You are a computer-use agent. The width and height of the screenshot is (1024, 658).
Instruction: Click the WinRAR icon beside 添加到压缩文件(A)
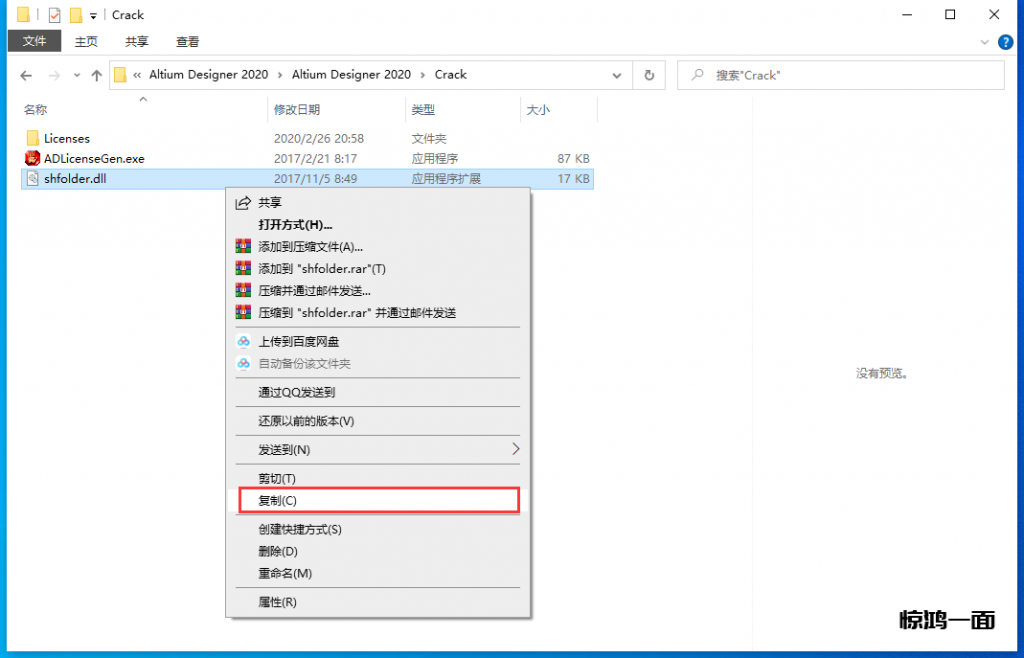(x=243, y=247)
